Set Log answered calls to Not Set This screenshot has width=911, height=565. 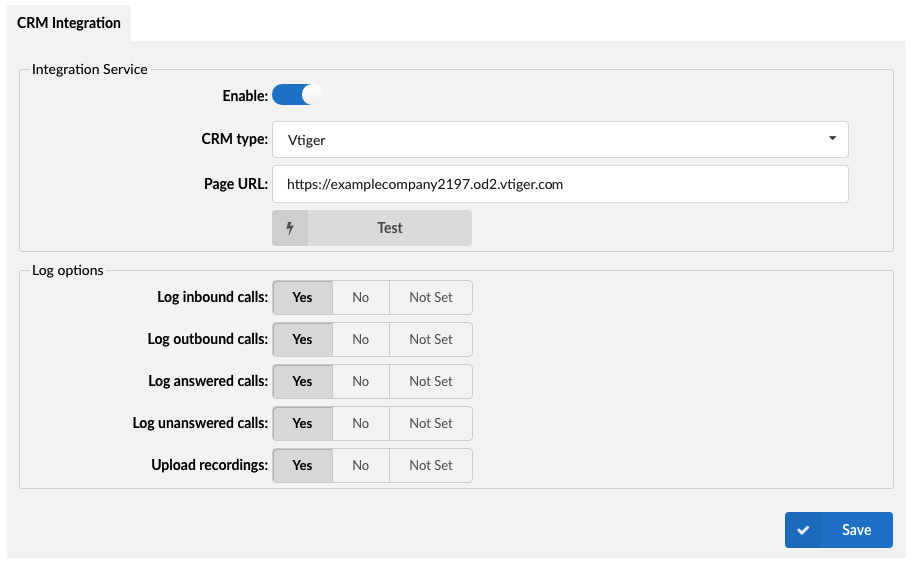(x=431, y=381)
